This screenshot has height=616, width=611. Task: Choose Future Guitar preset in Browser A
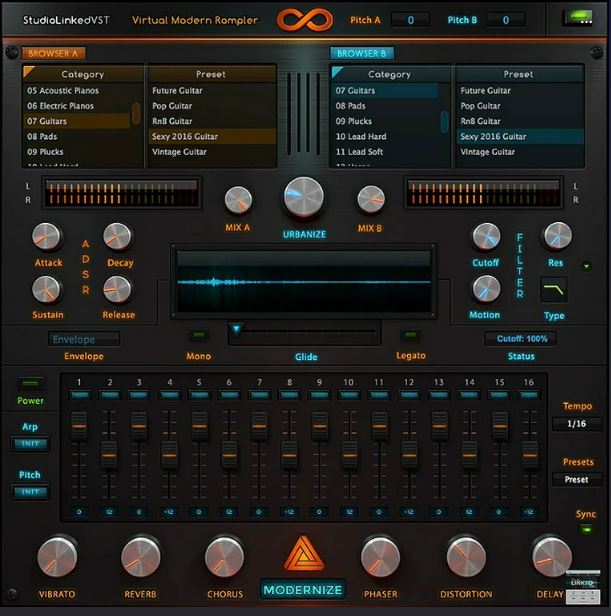213,91
